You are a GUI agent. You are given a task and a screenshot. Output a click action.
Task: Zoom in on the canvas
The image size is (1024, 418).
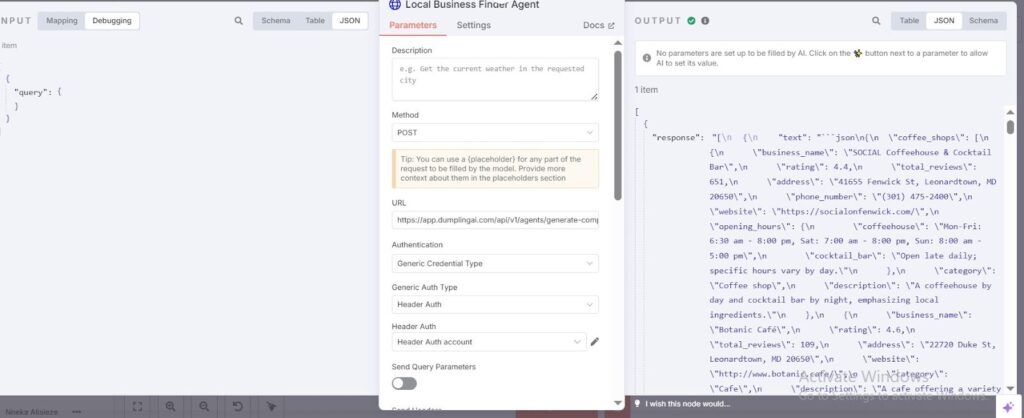(x=170, y=406)
